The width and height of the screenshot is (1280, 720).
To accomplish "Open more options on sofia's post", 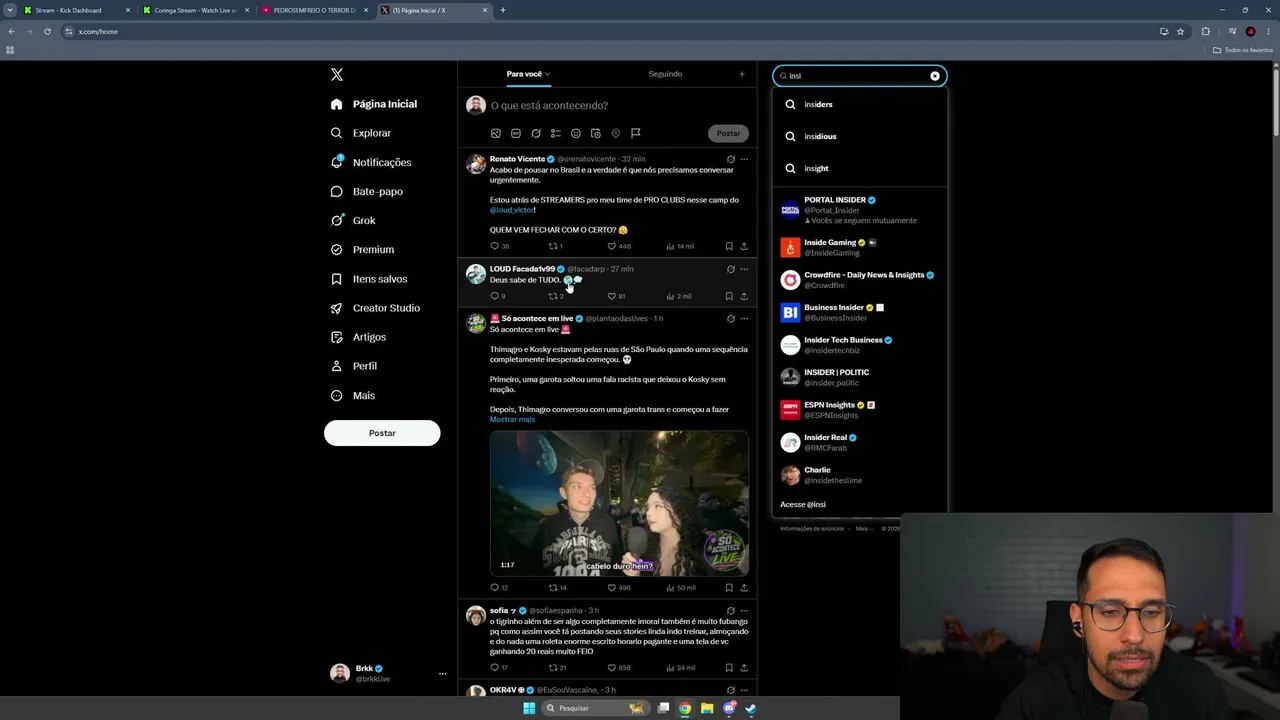I will tap(744, 611).
